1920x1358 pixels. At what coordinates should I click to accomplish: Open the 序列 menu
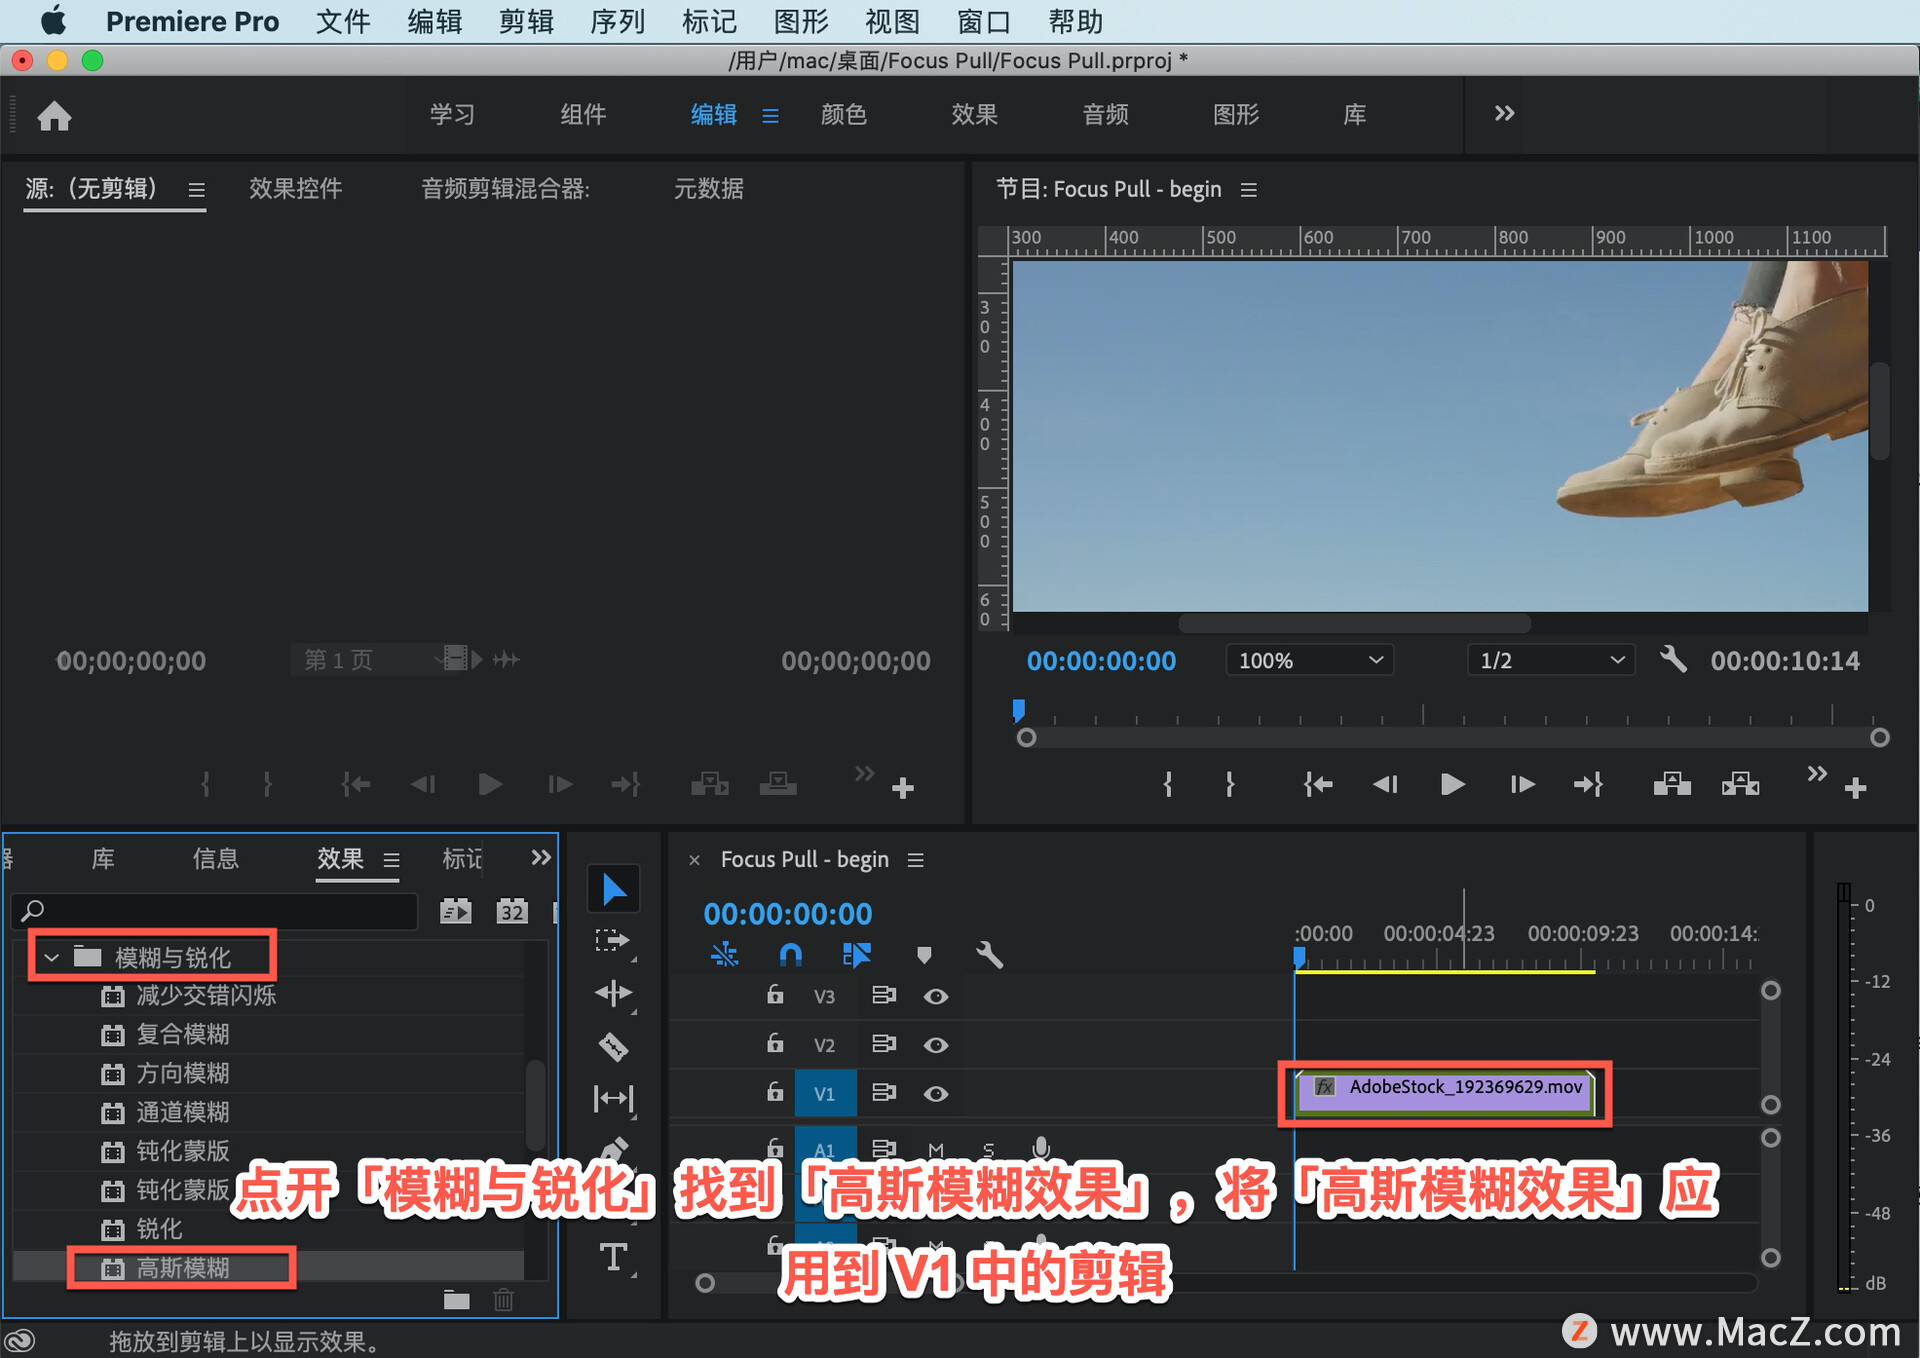(x=617, y=21)
